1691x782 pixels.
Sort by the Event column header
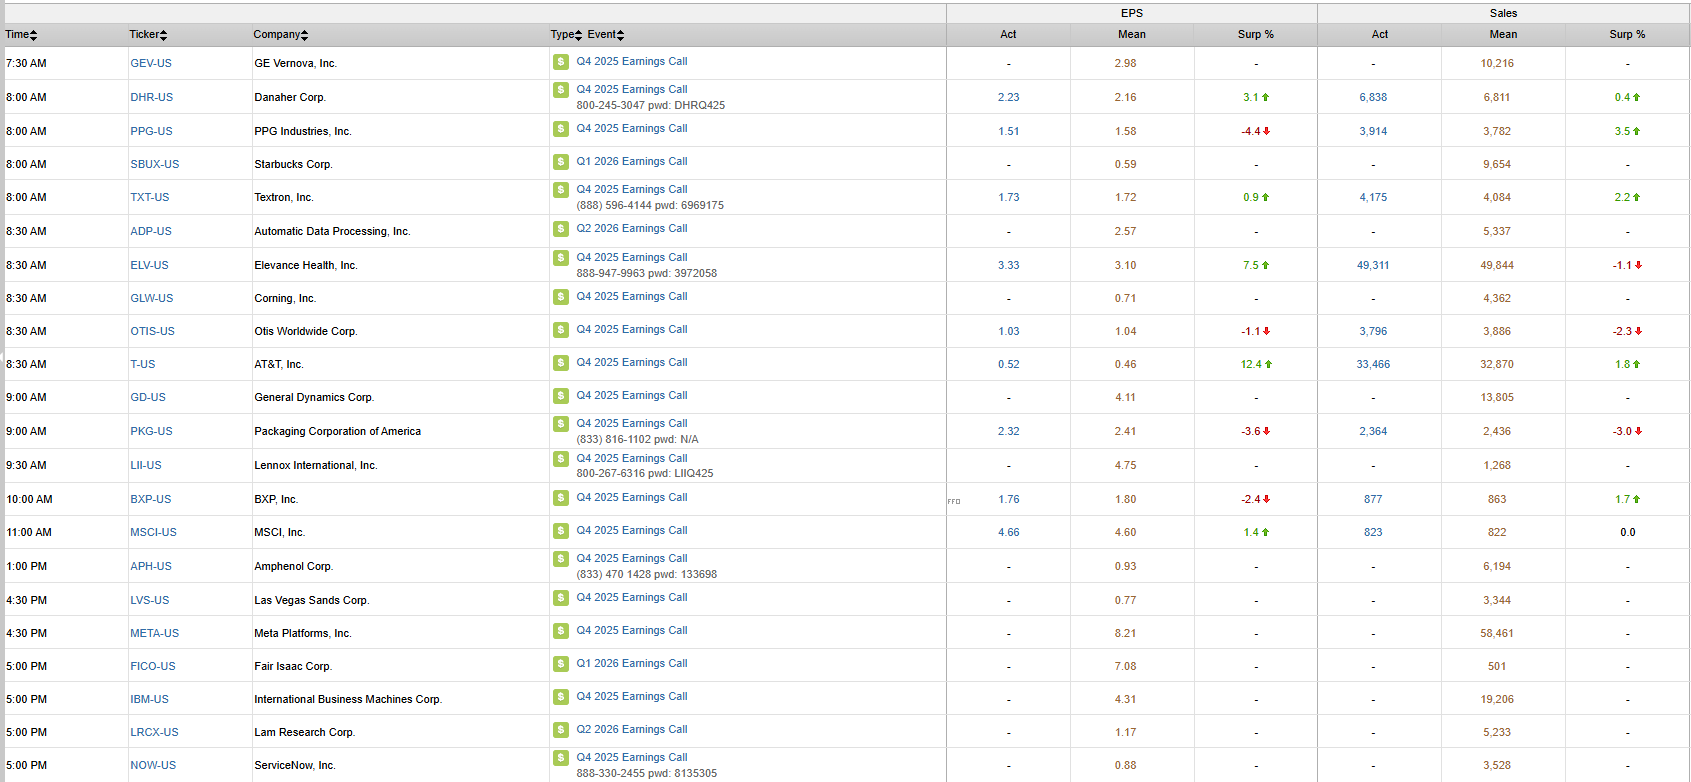[x=605, y=35]
